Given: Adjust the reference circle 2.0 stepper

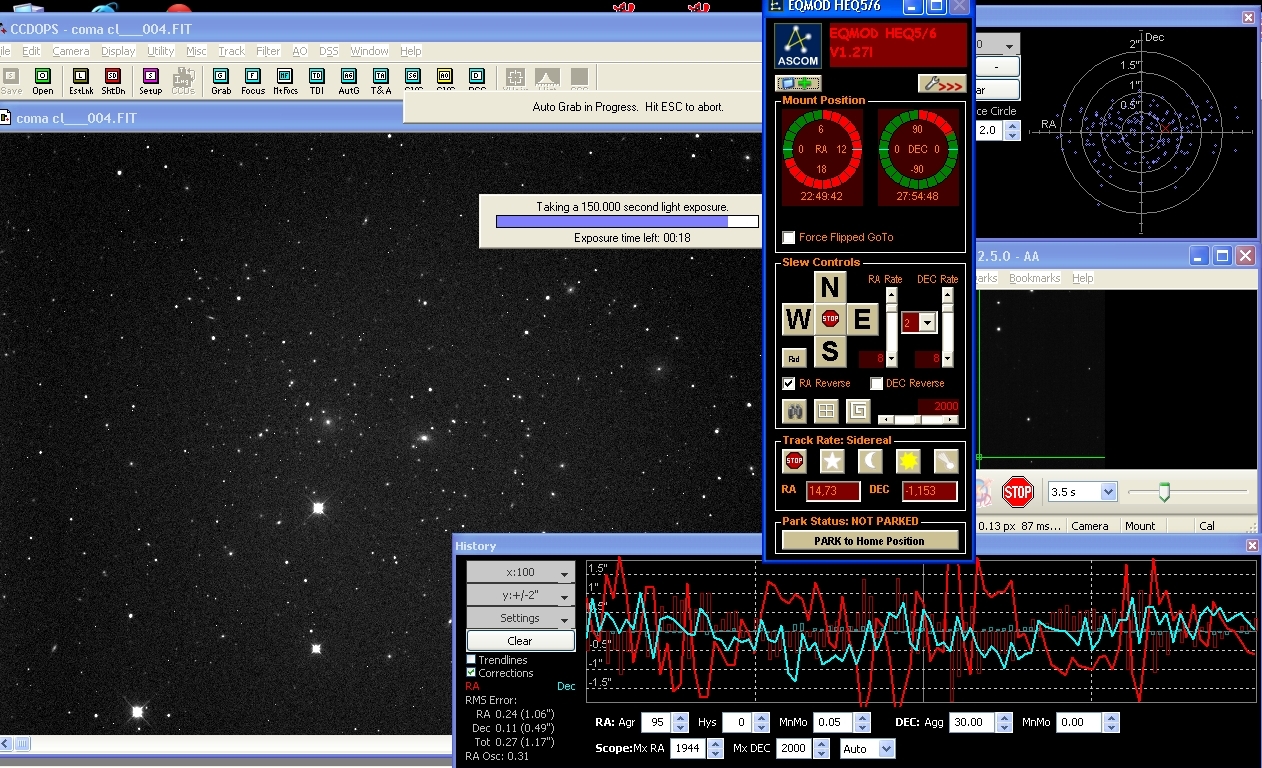Looking at the screenshot, I should pyautogui.click(x=1012, y=131).
